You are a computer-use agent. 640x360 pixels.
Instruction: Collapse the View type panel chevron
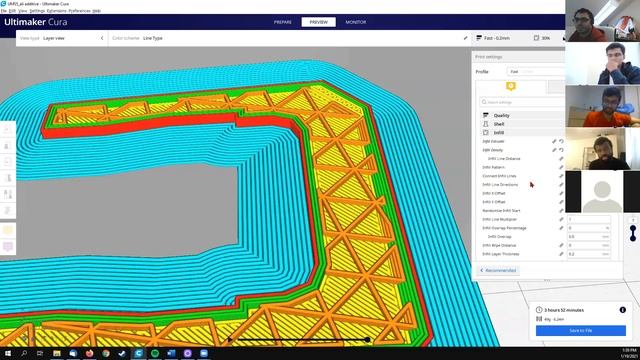[102, 38]
